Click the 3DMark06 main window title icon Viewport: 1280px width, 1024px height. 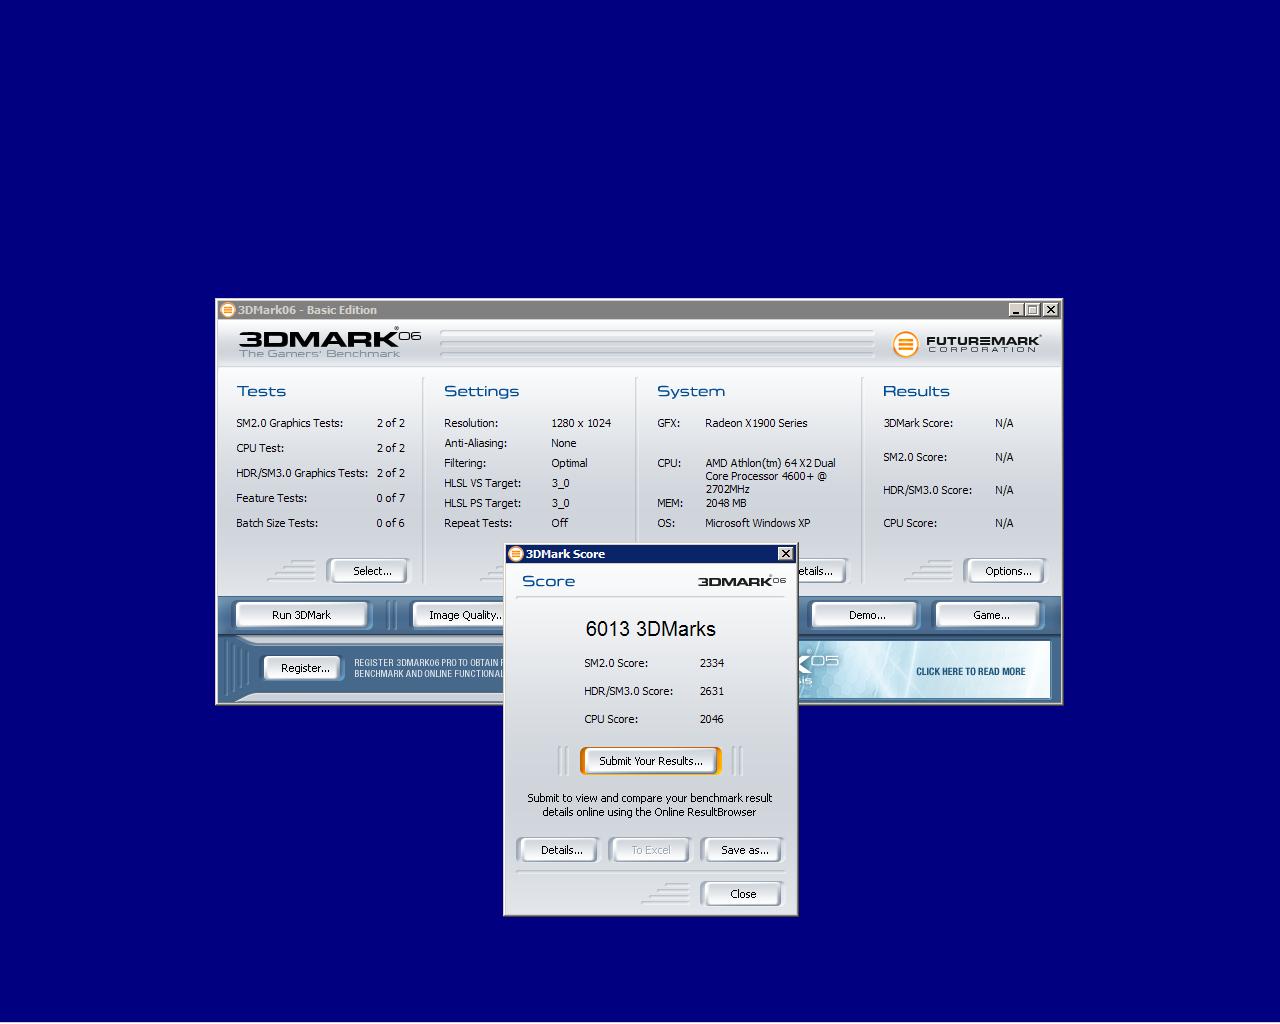click(x=227, y=310)
